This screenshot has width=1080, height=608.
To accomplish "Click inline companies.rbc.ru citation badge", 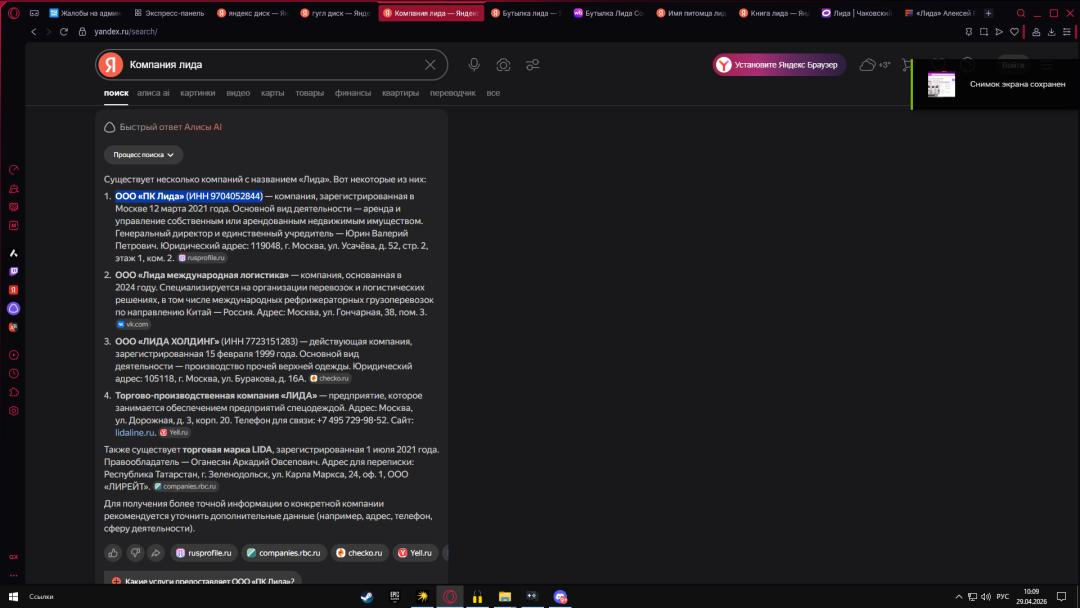I will tap(185, 487).
